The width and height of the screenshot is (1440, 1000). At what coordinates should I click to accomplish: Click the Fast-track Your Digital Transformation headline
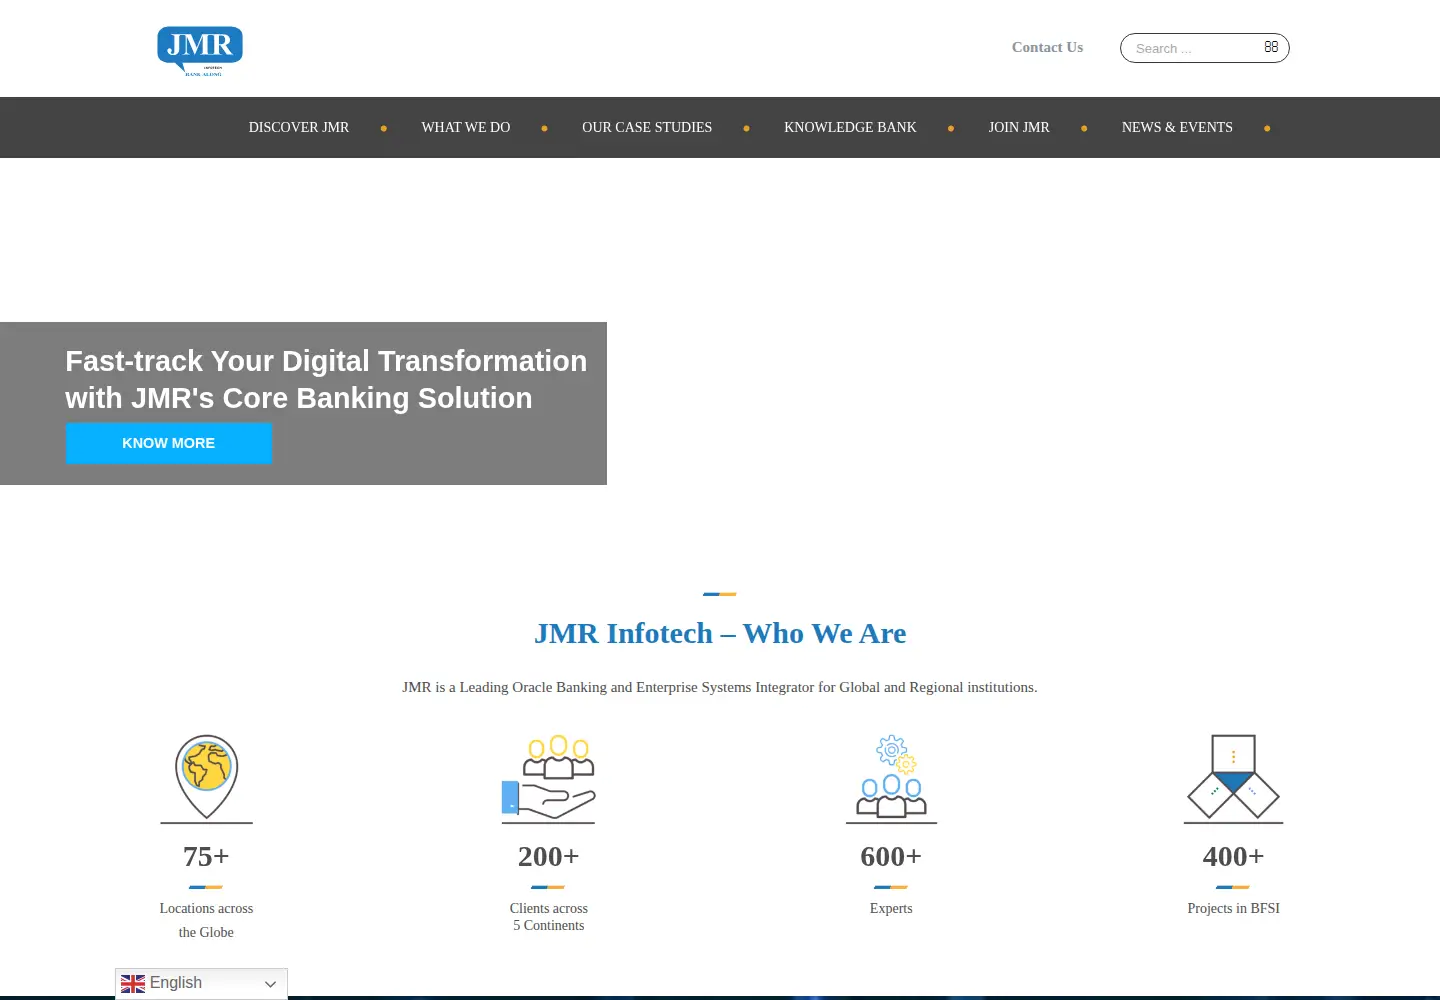pyautogui.click(x=326, y=379)
